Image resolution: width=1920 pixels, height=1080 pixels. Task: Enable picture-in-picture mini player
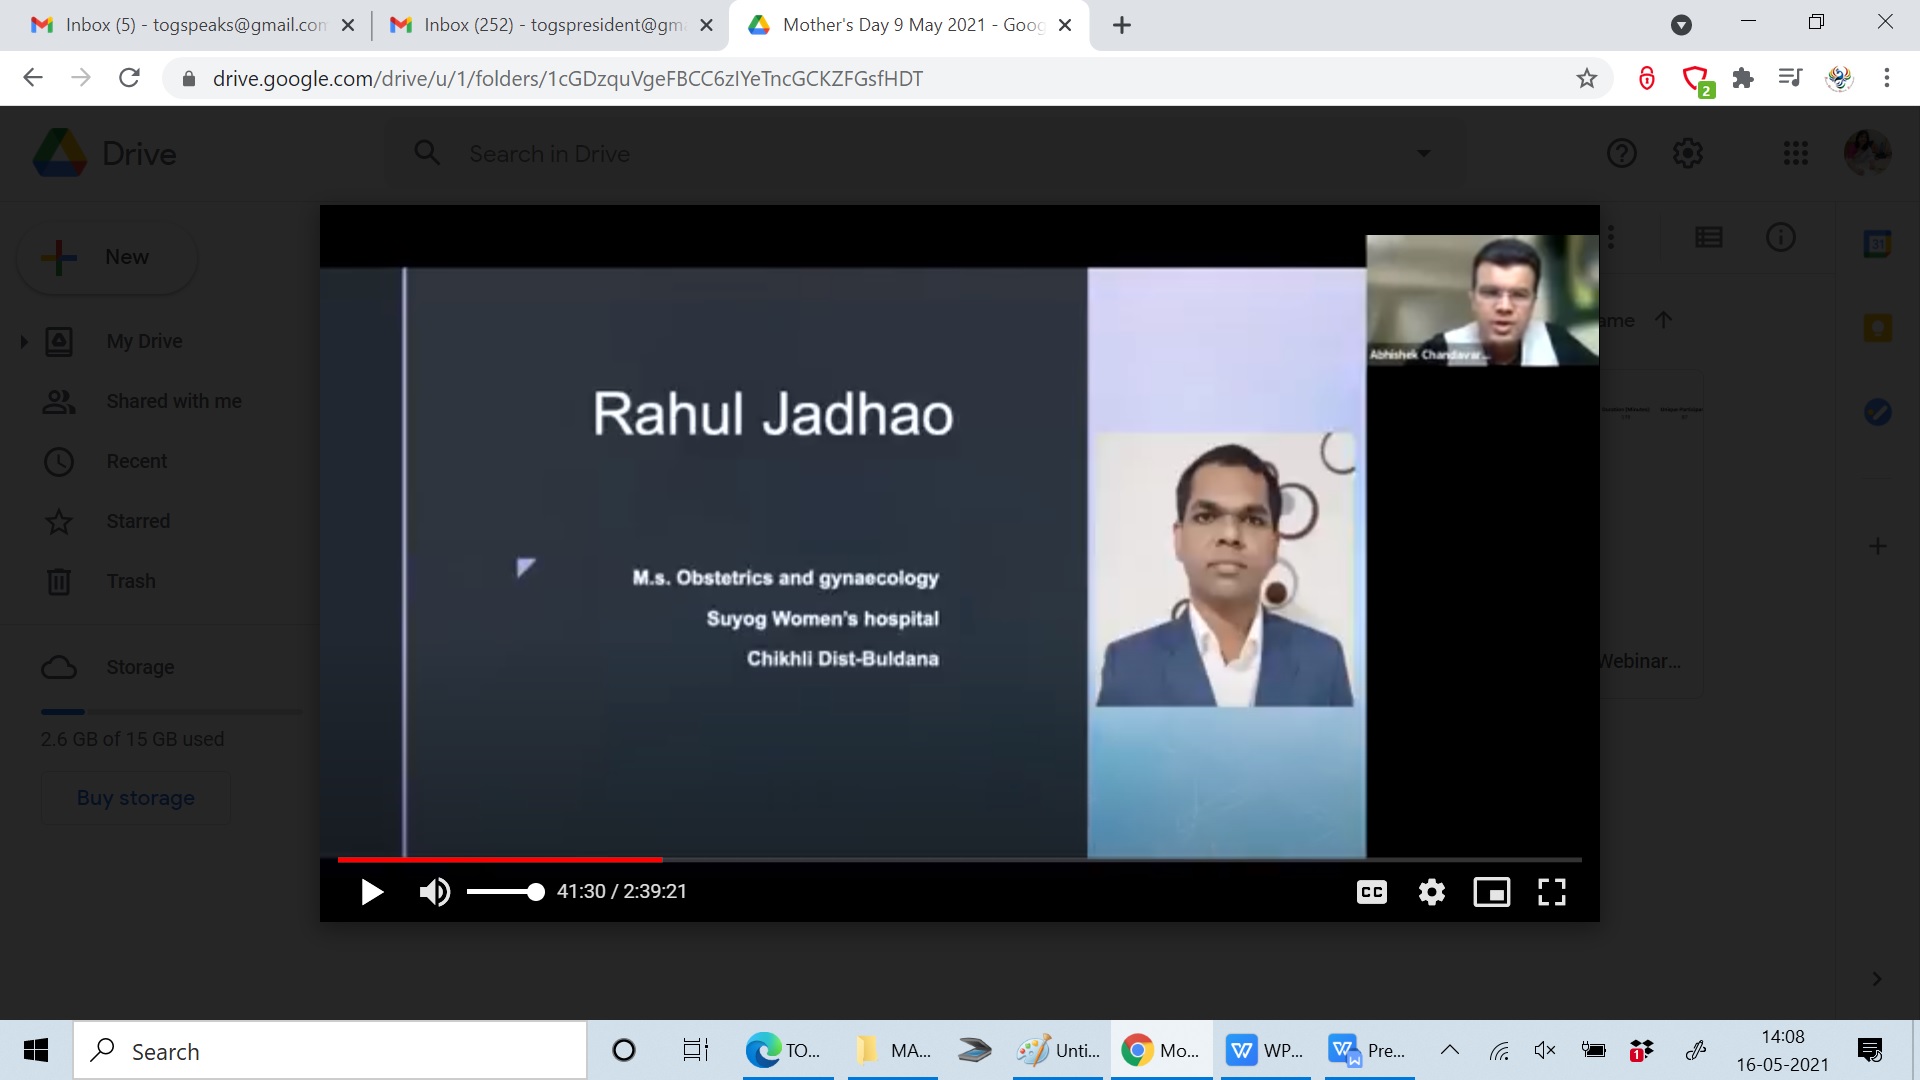(x=1492, y=892)
